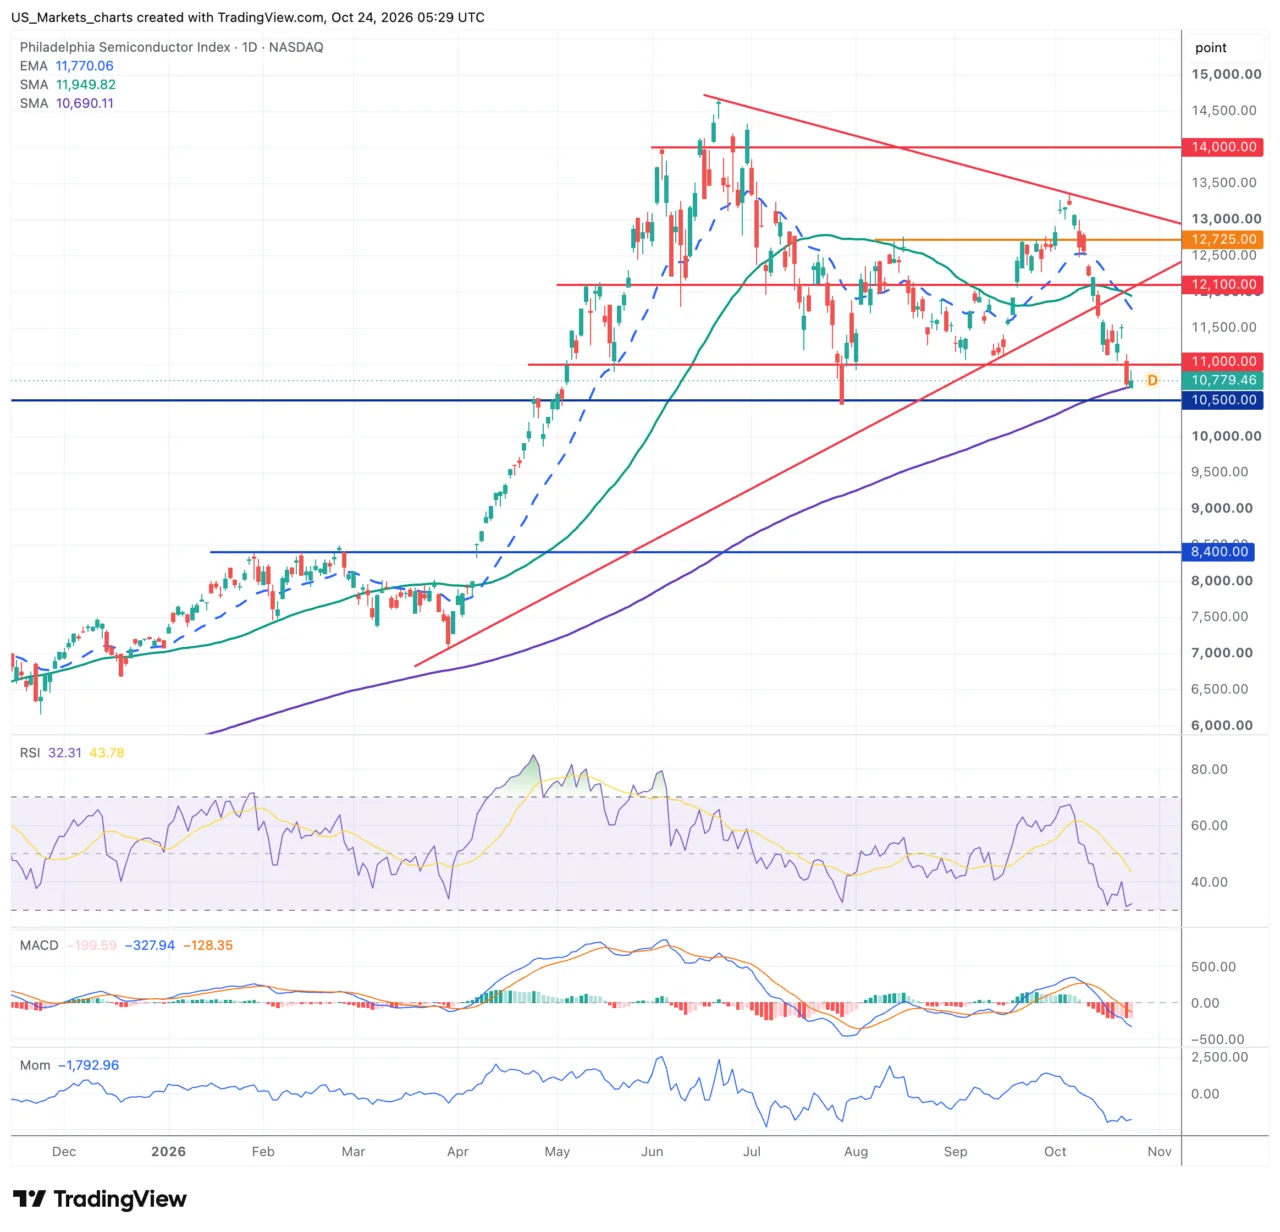
Task: Click the MACD value −128.35
Action: (208, 945)
